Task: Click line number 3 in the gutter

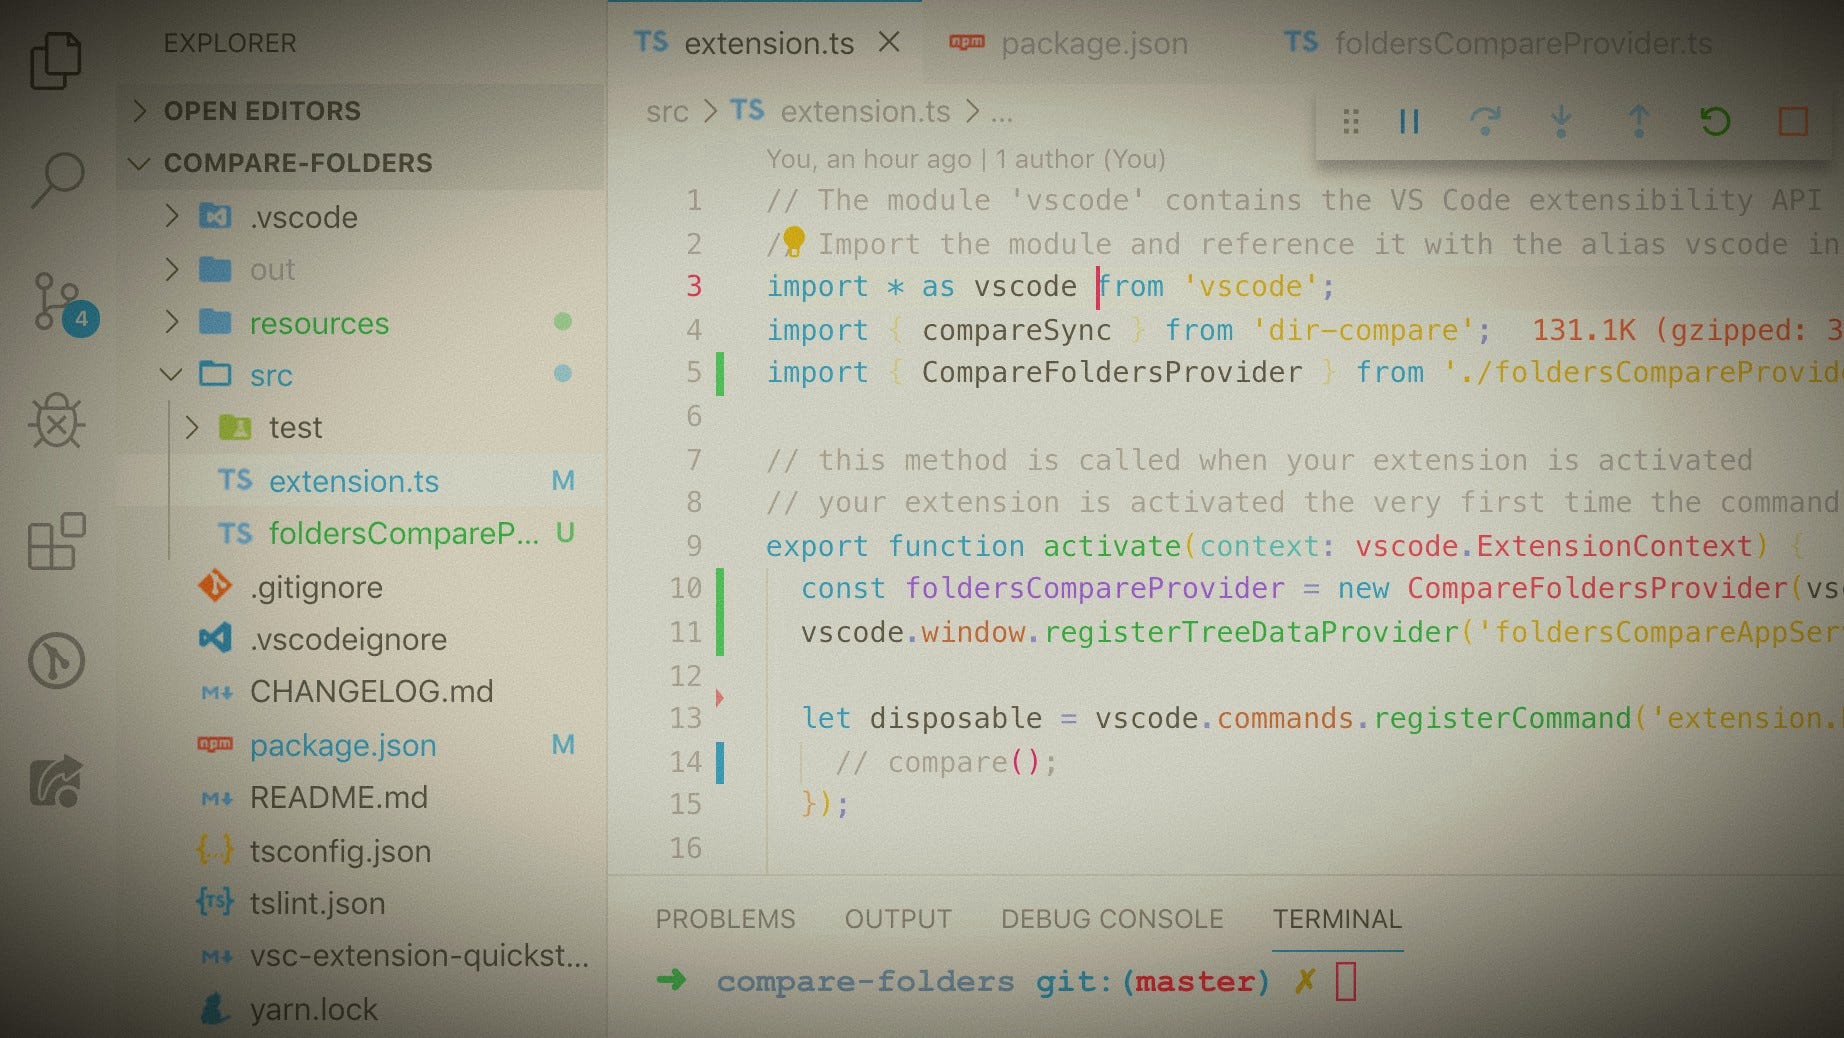Action: click(693, 286)
